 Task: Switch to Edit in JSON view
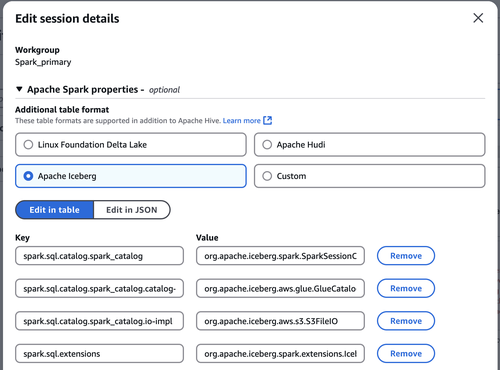(x=132, y=210)
